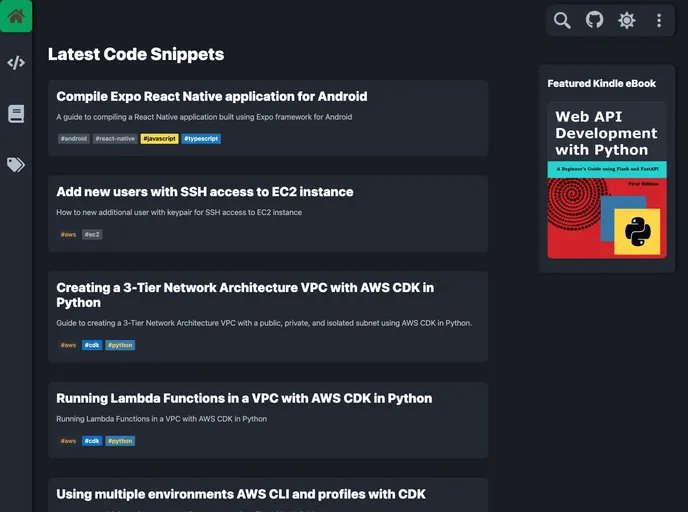Select the yellow #javascript tag

point(159,139)
